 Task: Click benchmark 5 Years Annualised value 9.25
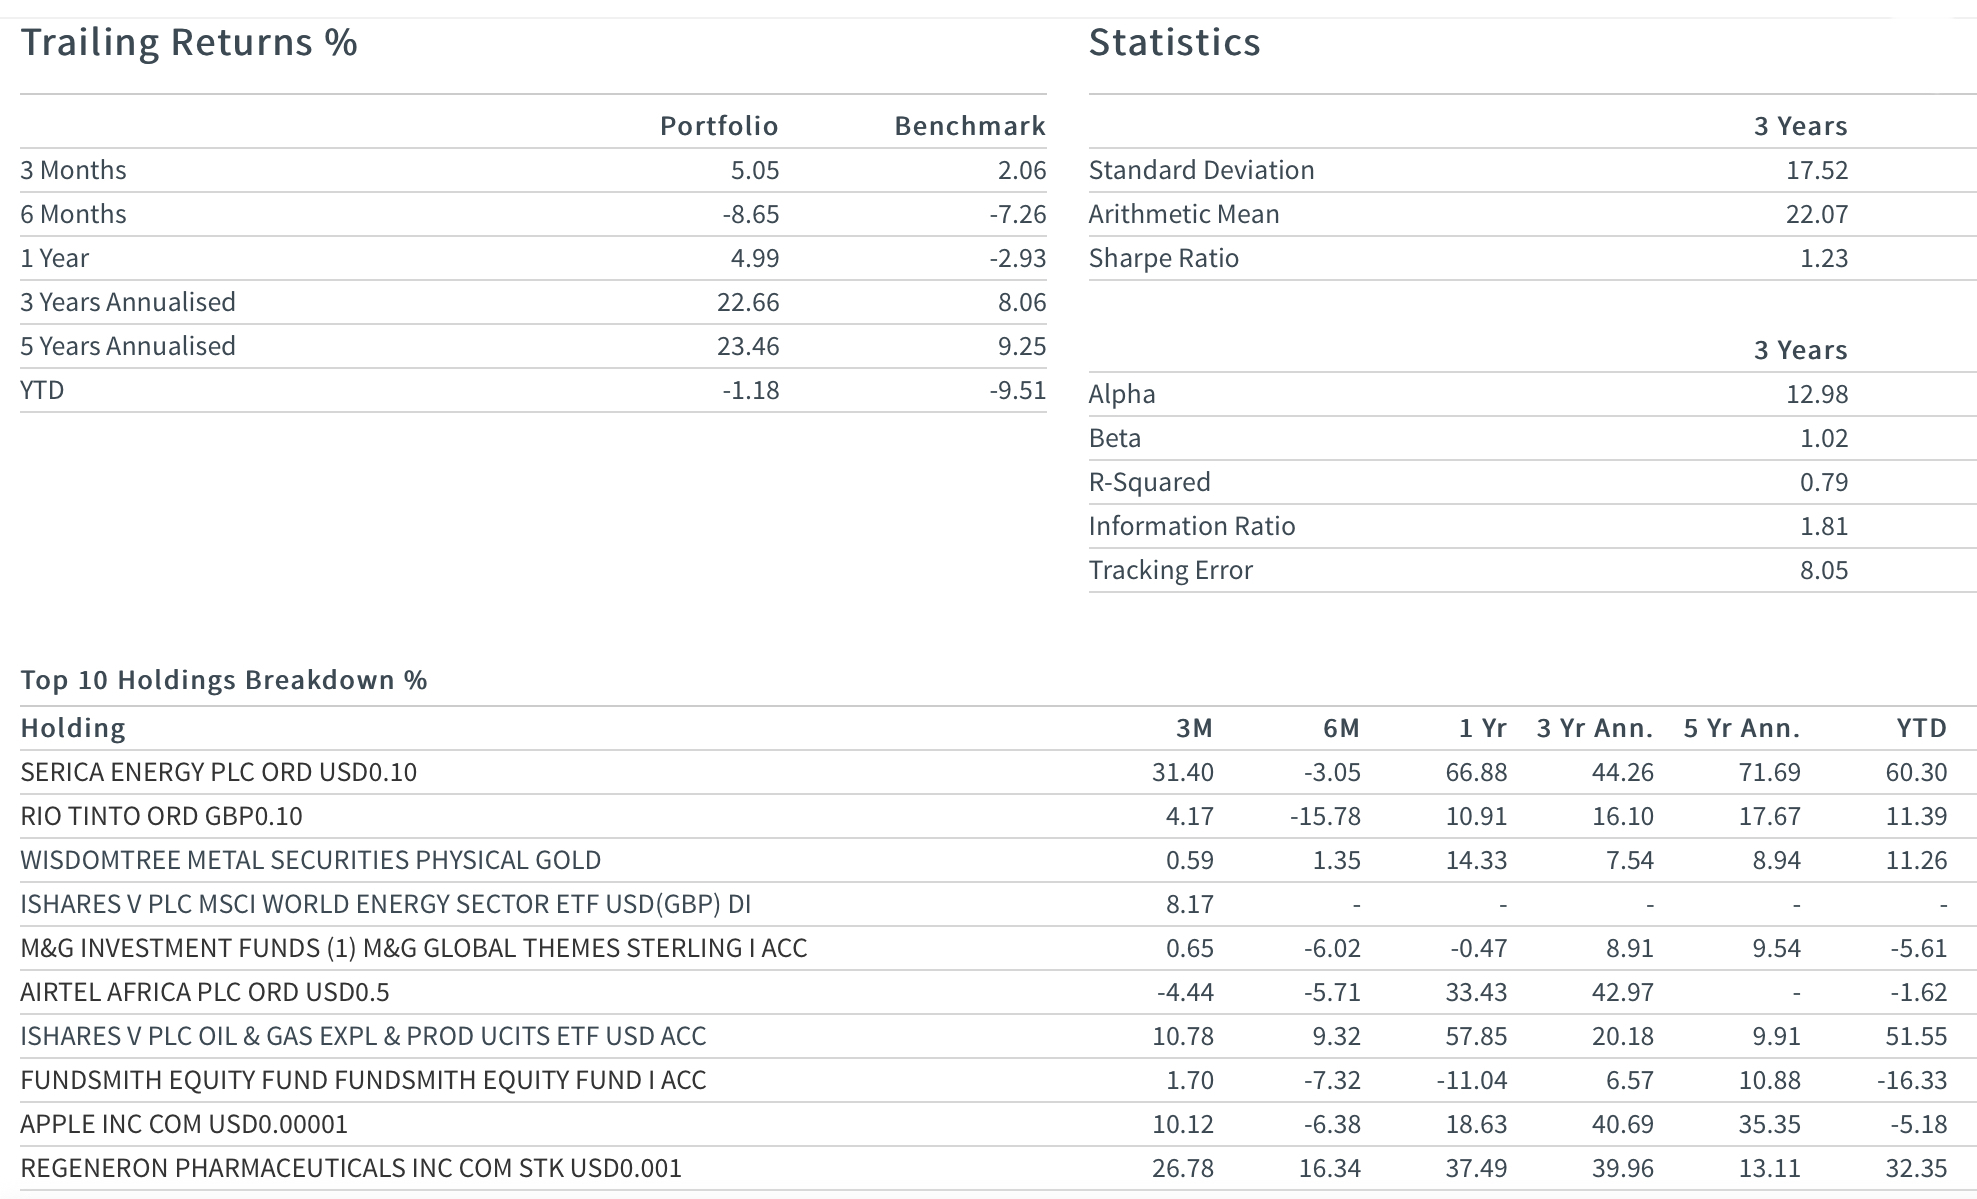(1022, 346)
